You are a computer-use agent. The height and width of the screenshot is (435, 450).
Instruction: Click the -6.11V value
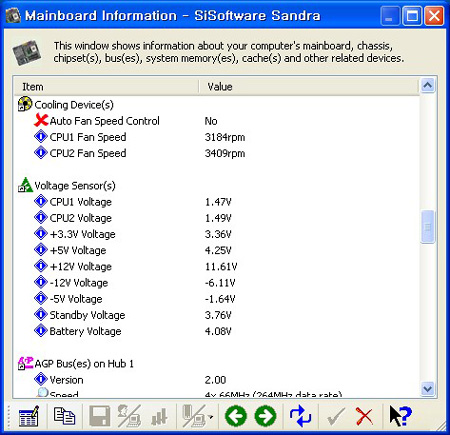[220, 283]
